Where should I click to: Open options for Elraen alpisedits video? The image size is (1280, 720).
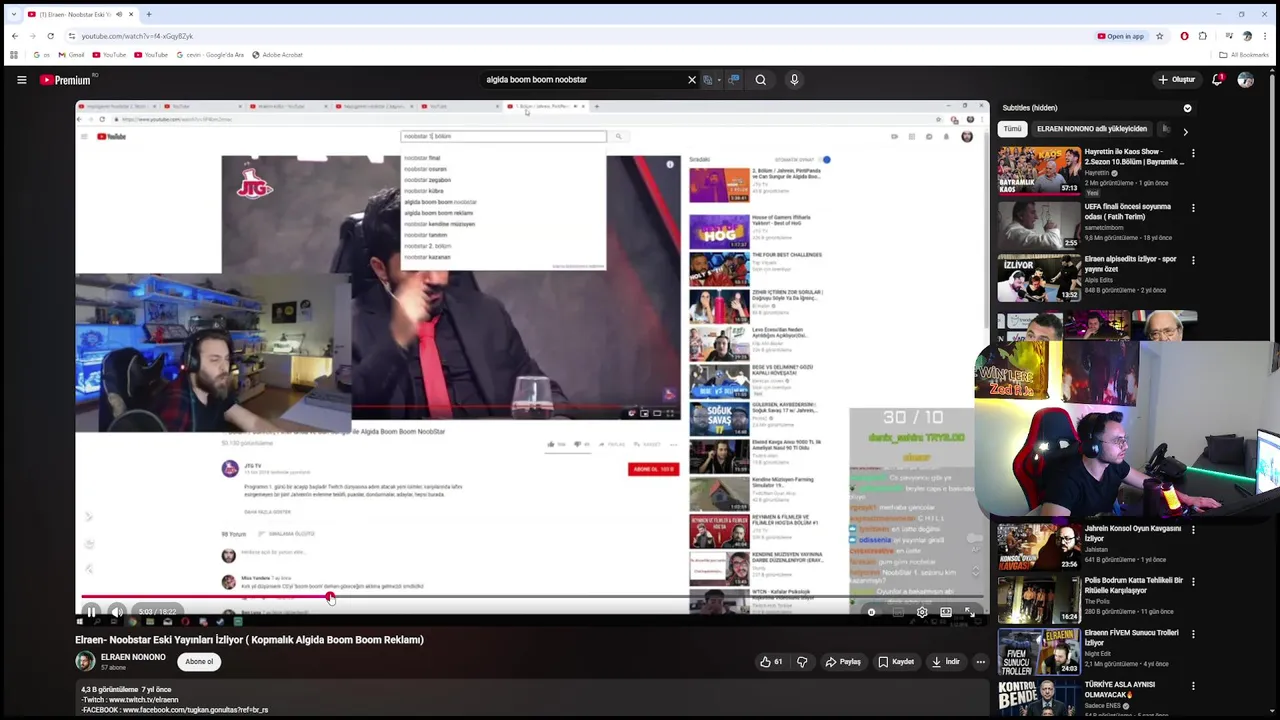pyautogui.click(x=1193, y=260)
